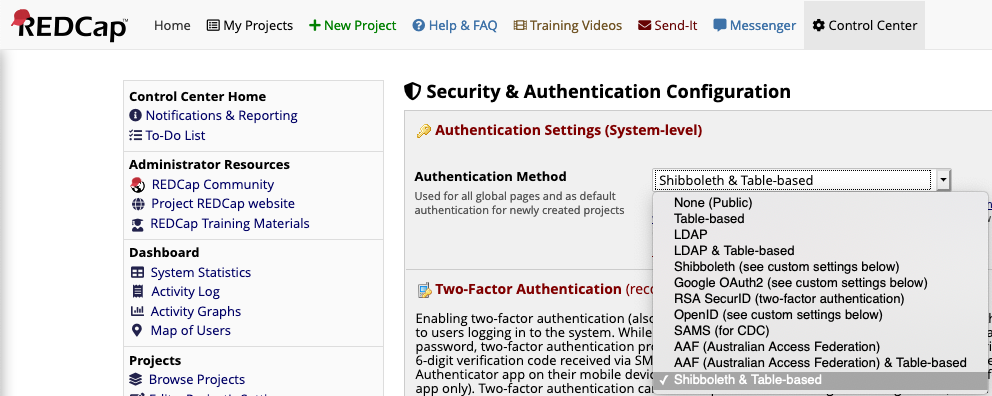This screenshot has height=396, width=992.
Task: Click the REDCap Community globe-hat icon
Action: [x=137, y=184]
